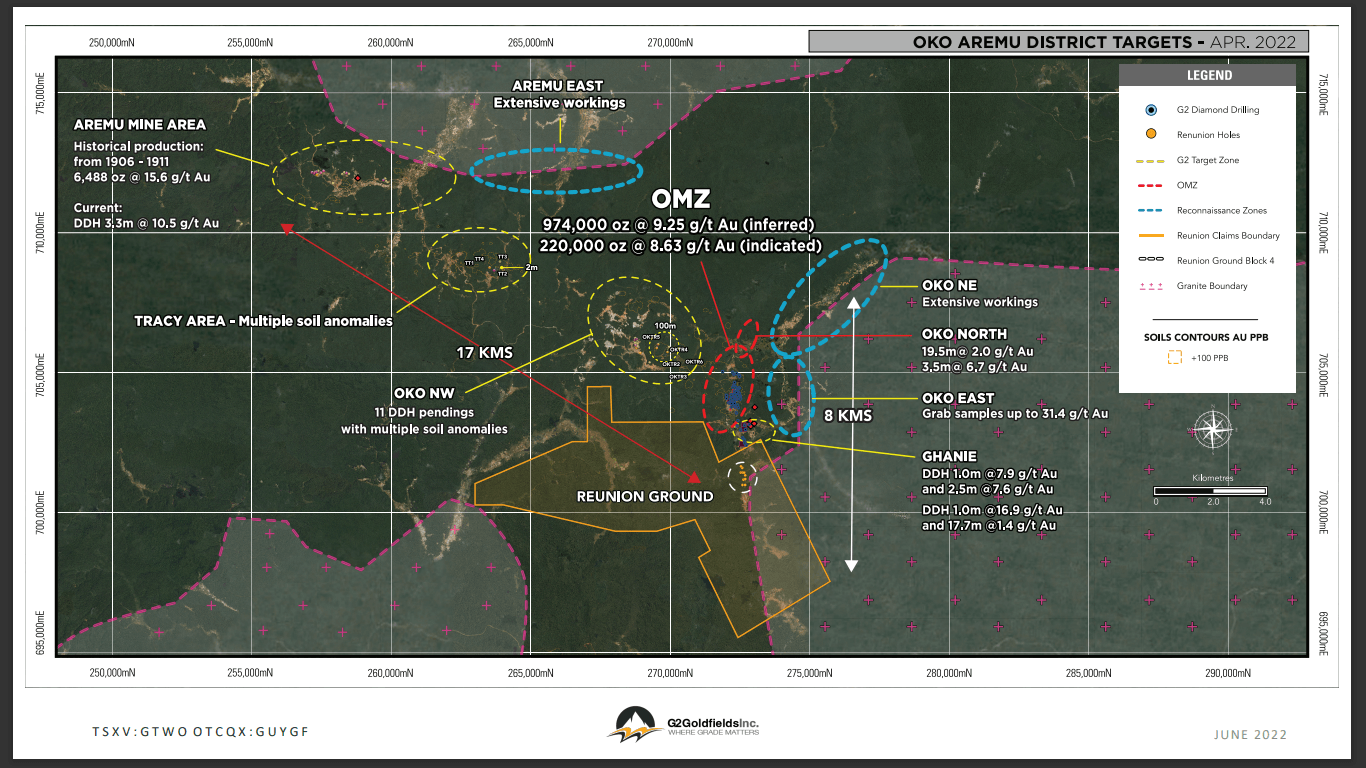The height and width of the screenshot is (768, 1366).
Task: Click the Reunion Claims Boundary orange line symbol
Action: (x=1151, y=236)
